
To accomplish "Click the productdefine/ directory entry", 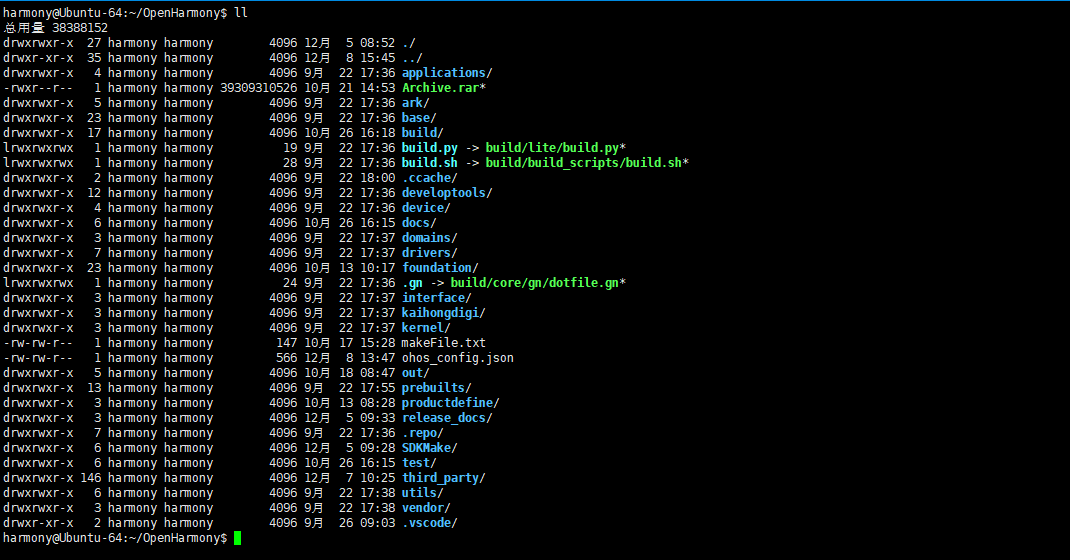I will [x=447, y=403].
